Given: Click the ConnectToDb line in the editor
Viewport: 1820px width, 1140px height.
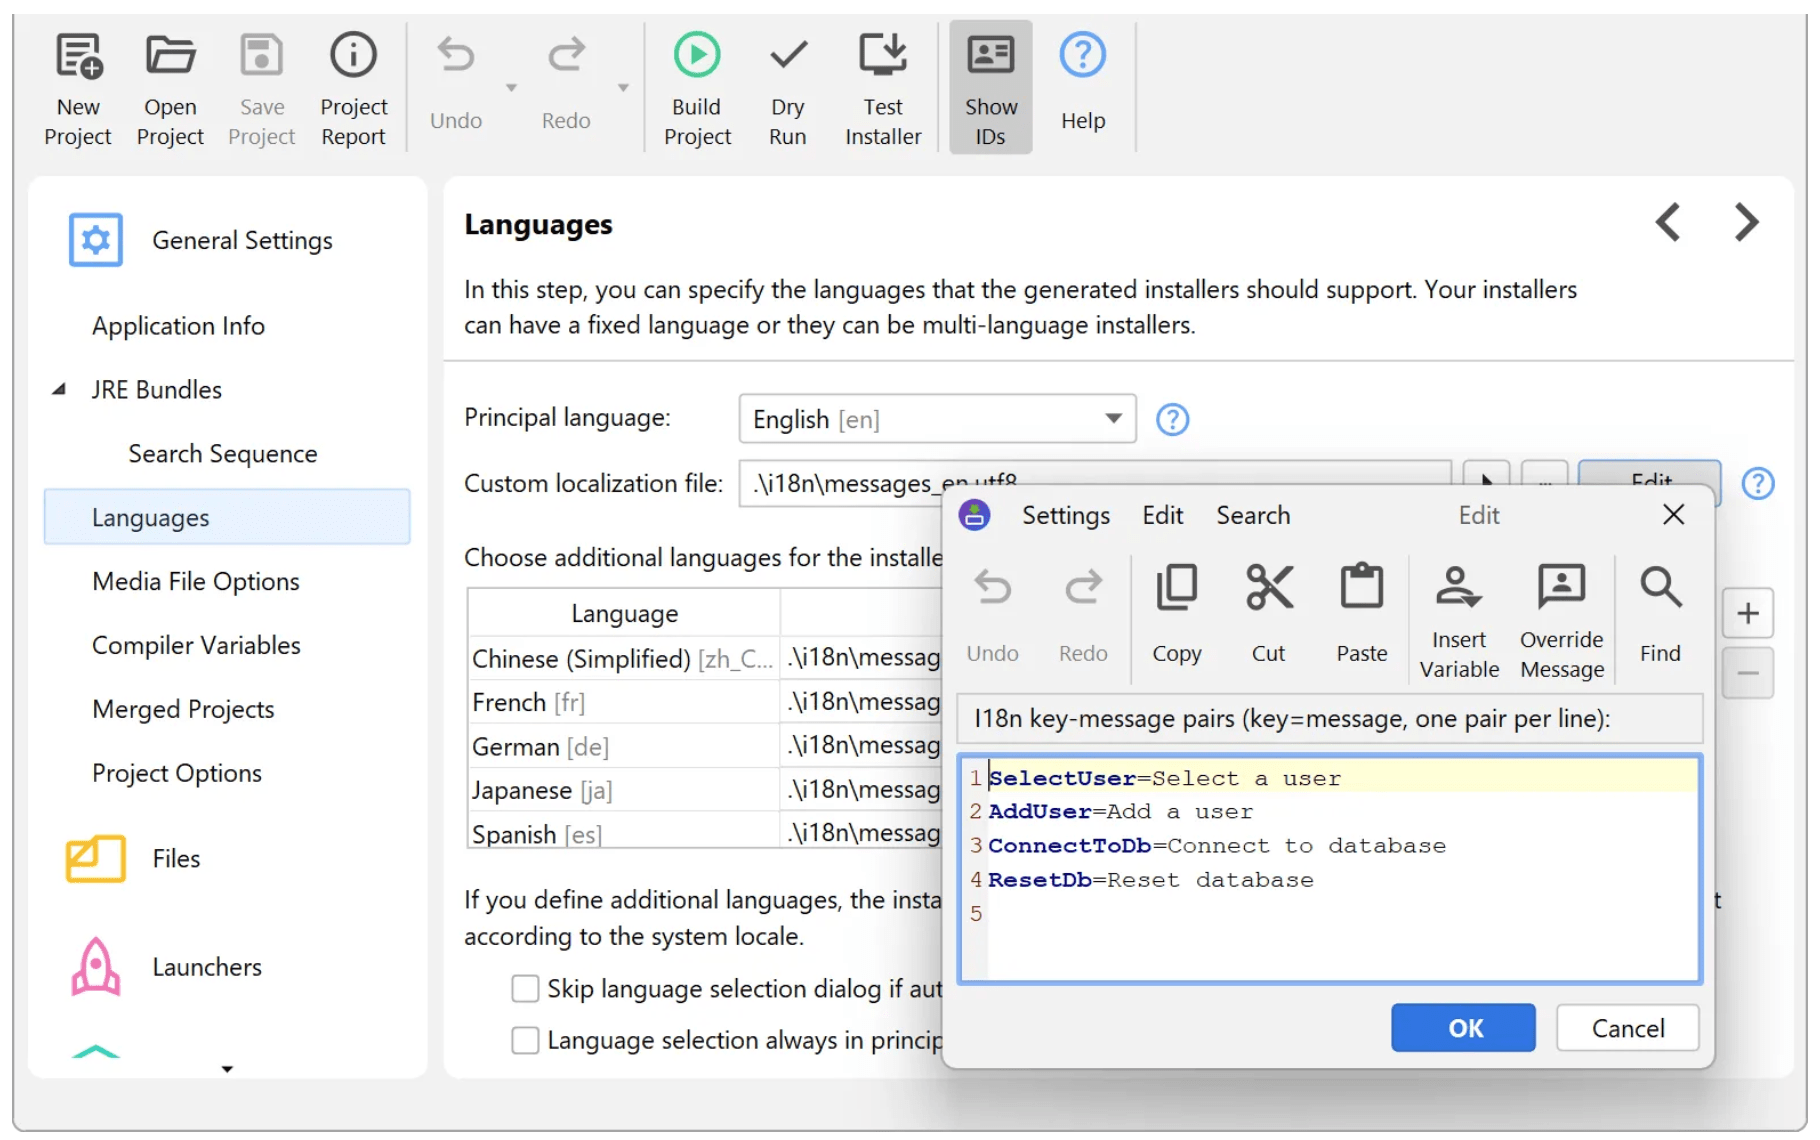Looking at the screenshot, I should click(x=1342, y=846).
